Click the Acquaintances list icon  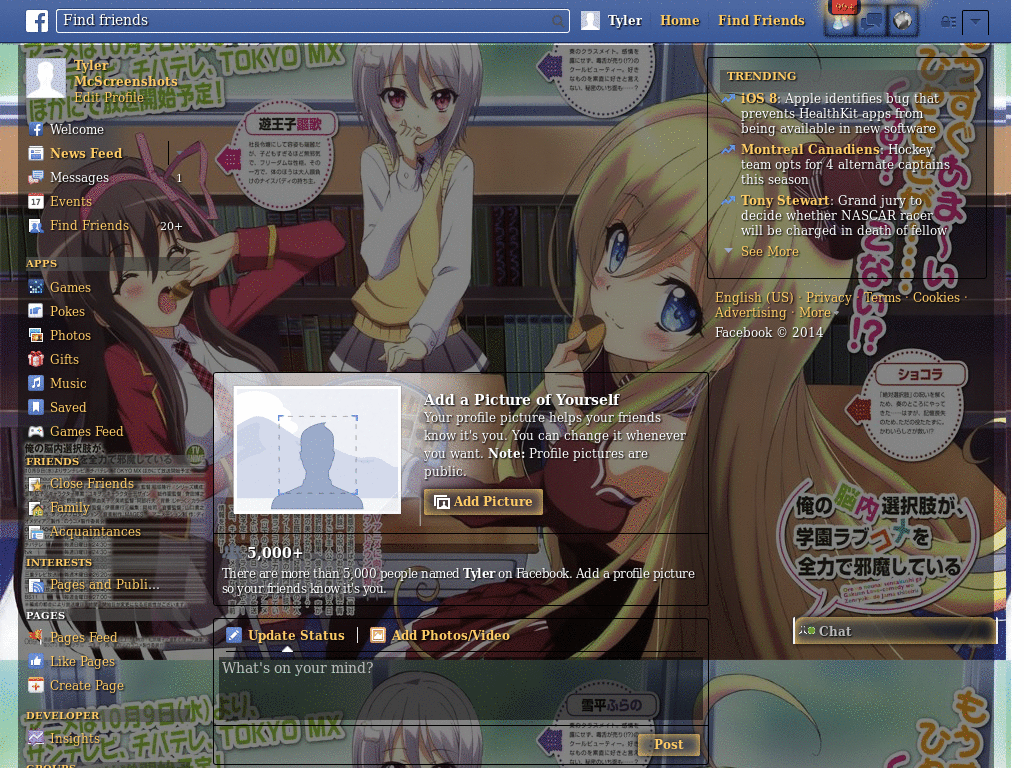click(36, 532)
